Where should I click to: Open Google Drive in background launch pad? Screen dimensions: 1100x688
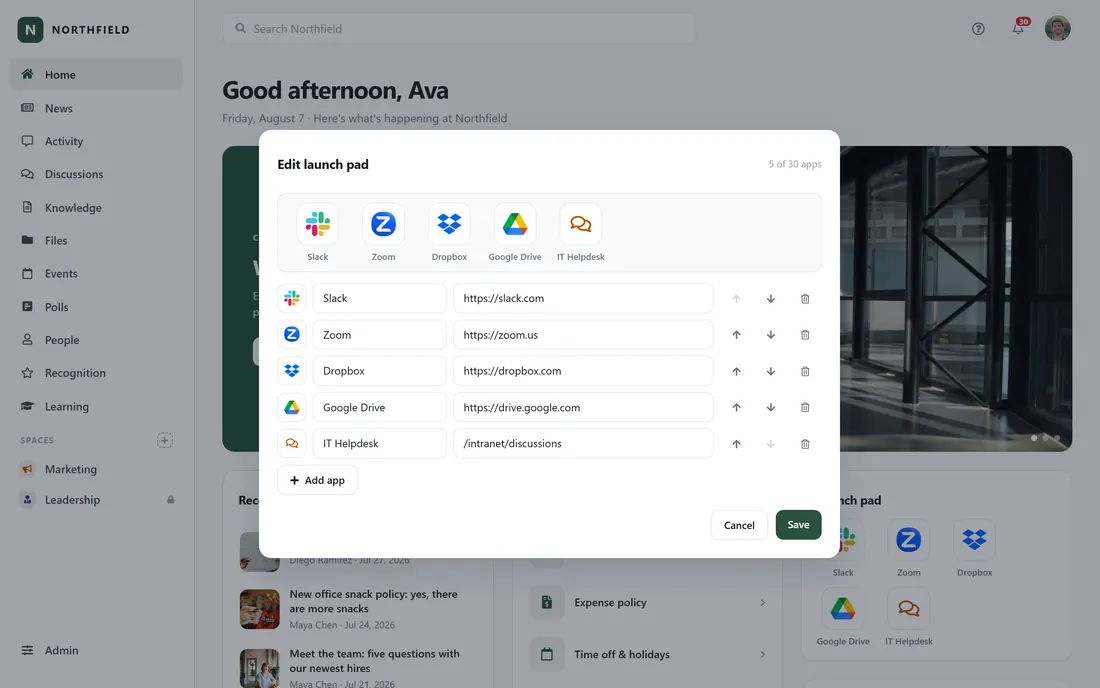click(x=843, y=617)
